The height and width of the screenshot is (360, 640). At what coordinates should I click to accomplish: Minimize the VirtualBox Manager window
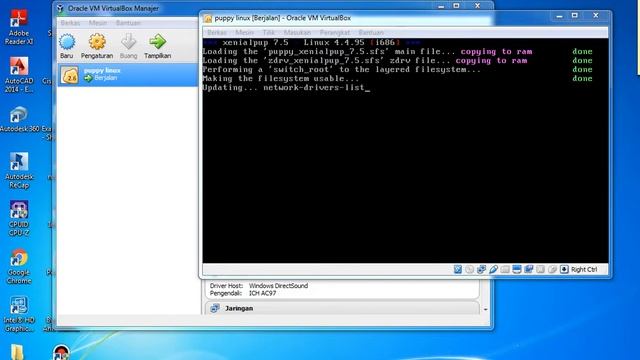point(441,6)
